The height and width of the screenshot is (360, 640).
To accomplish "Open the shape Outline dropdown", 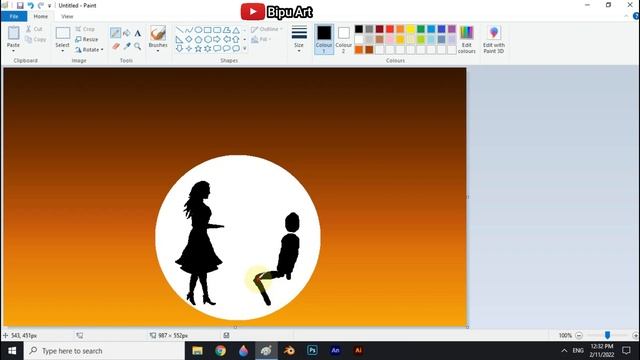I will (267, 29).
